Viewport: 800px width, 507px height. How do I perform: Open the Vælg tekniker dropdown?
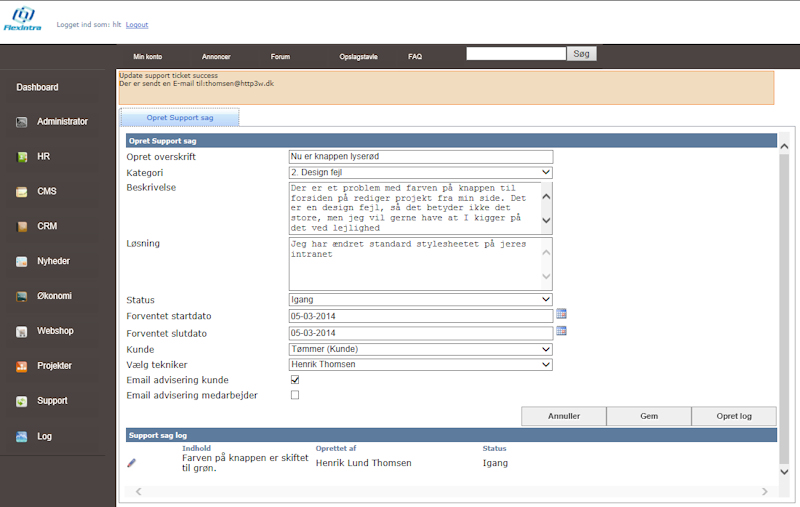[420, 365]
